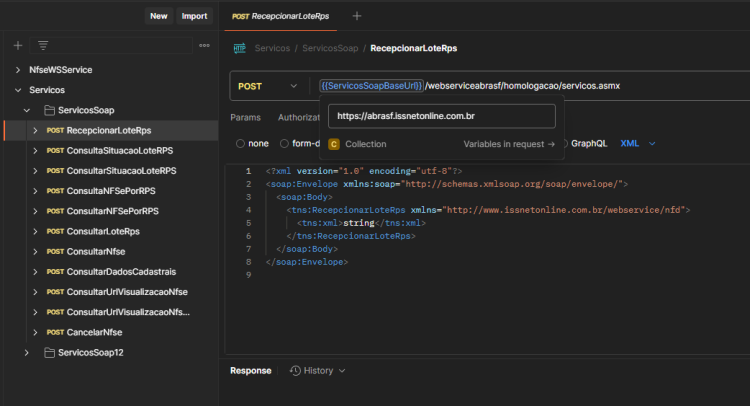This screenshot has width=750, height=406.
Task: Expand the ServicosSoap12 folder chevron
Action: [x=27, y=353]
